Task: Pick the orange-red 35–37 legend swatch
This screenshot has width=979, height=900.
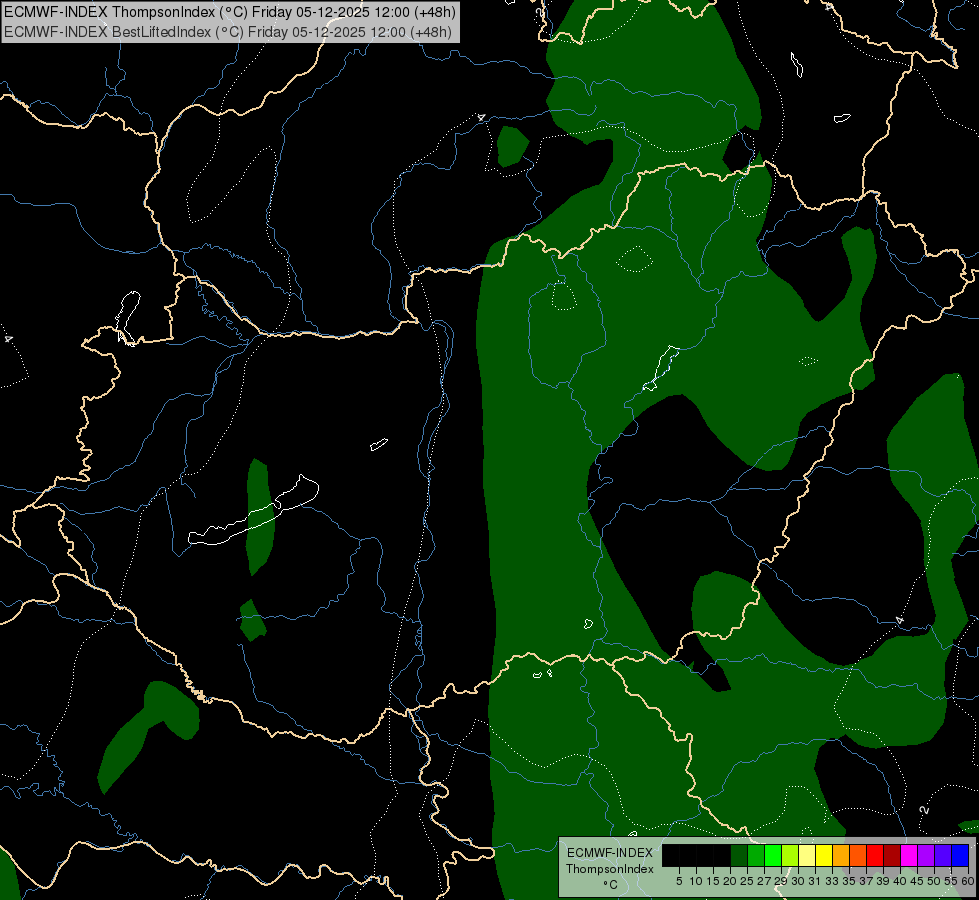Action: point(858,855)
